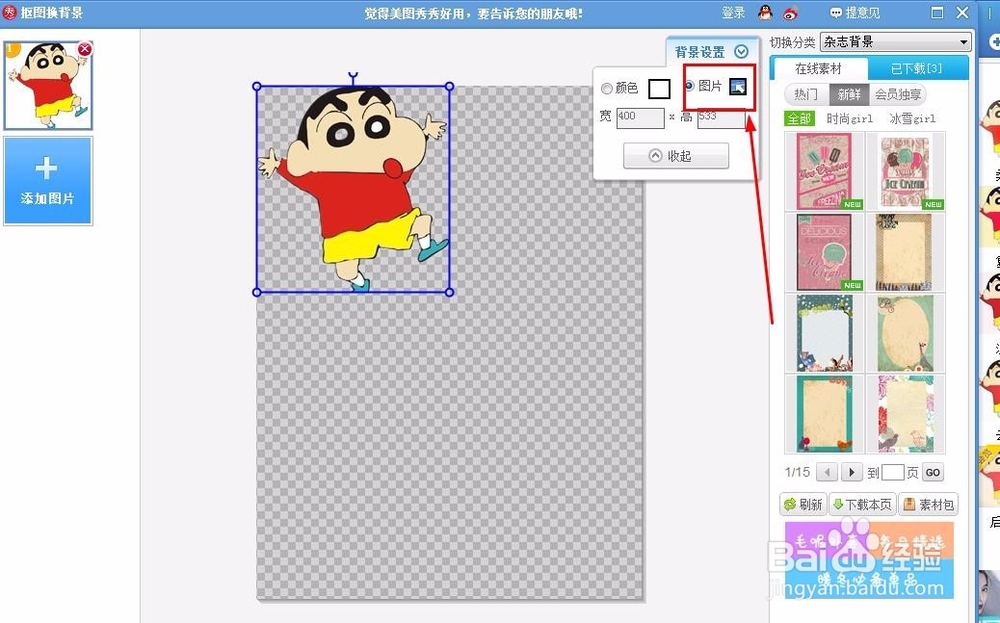Choose the 冰雪girl category tag
The width and height of the screenshot is (1000, 623).
click(913, 119)
